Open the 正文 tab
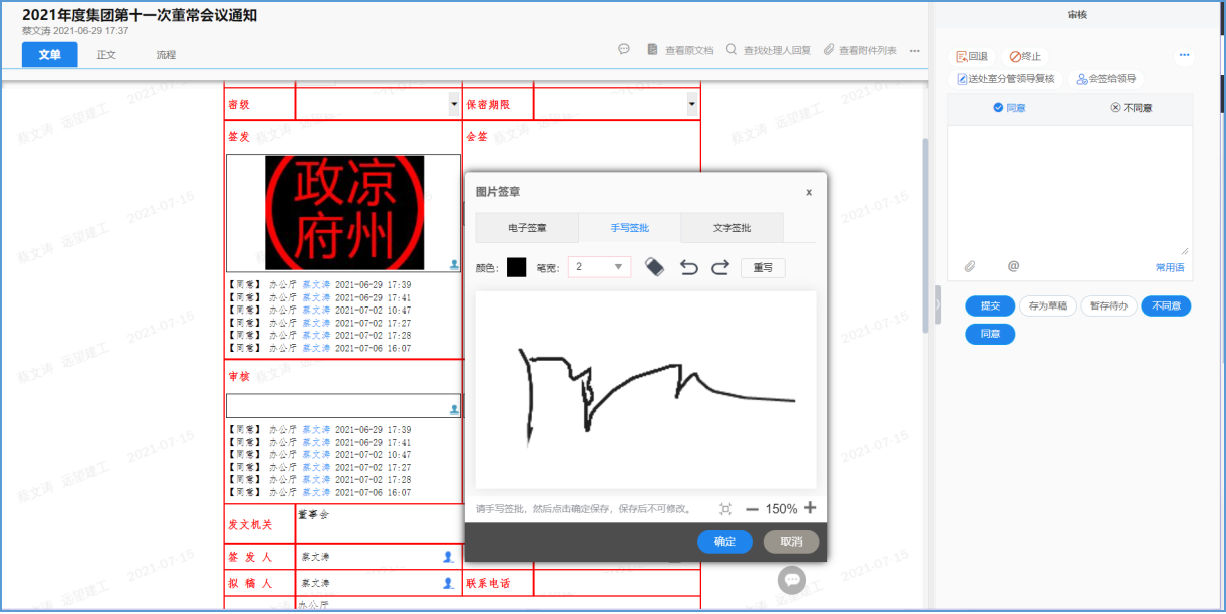 (106, 55)
